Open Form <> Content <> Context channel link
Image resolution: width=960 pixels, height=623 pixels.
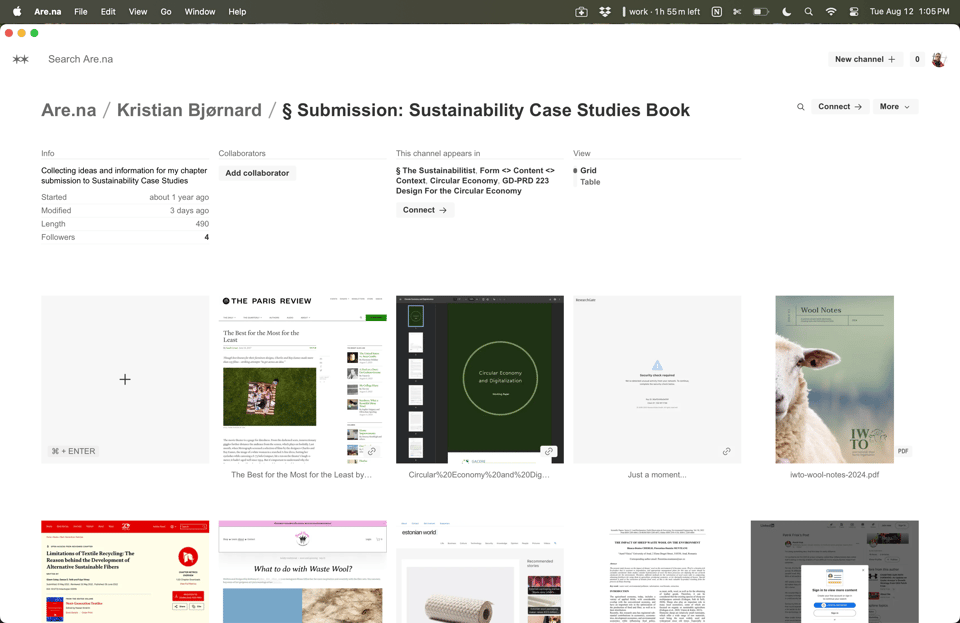click(x=475, y=176)
